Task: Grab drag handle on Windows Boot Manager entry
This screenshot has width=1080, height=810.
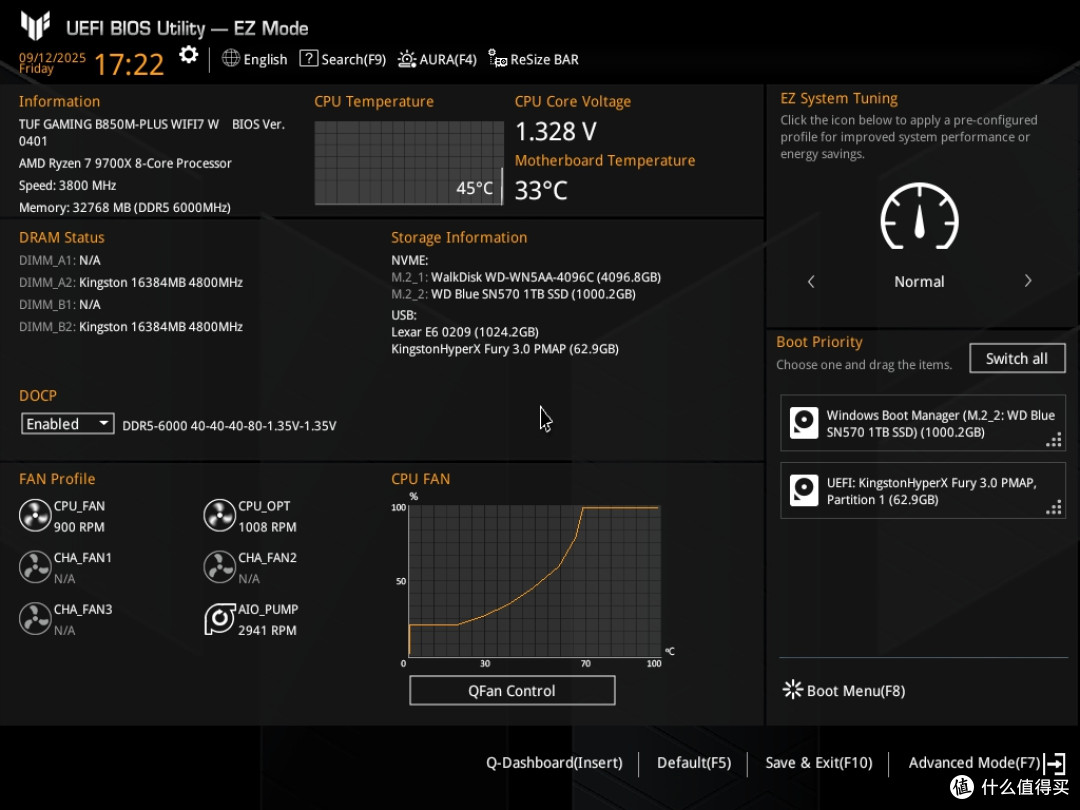Action: [x=1054, y=439]
